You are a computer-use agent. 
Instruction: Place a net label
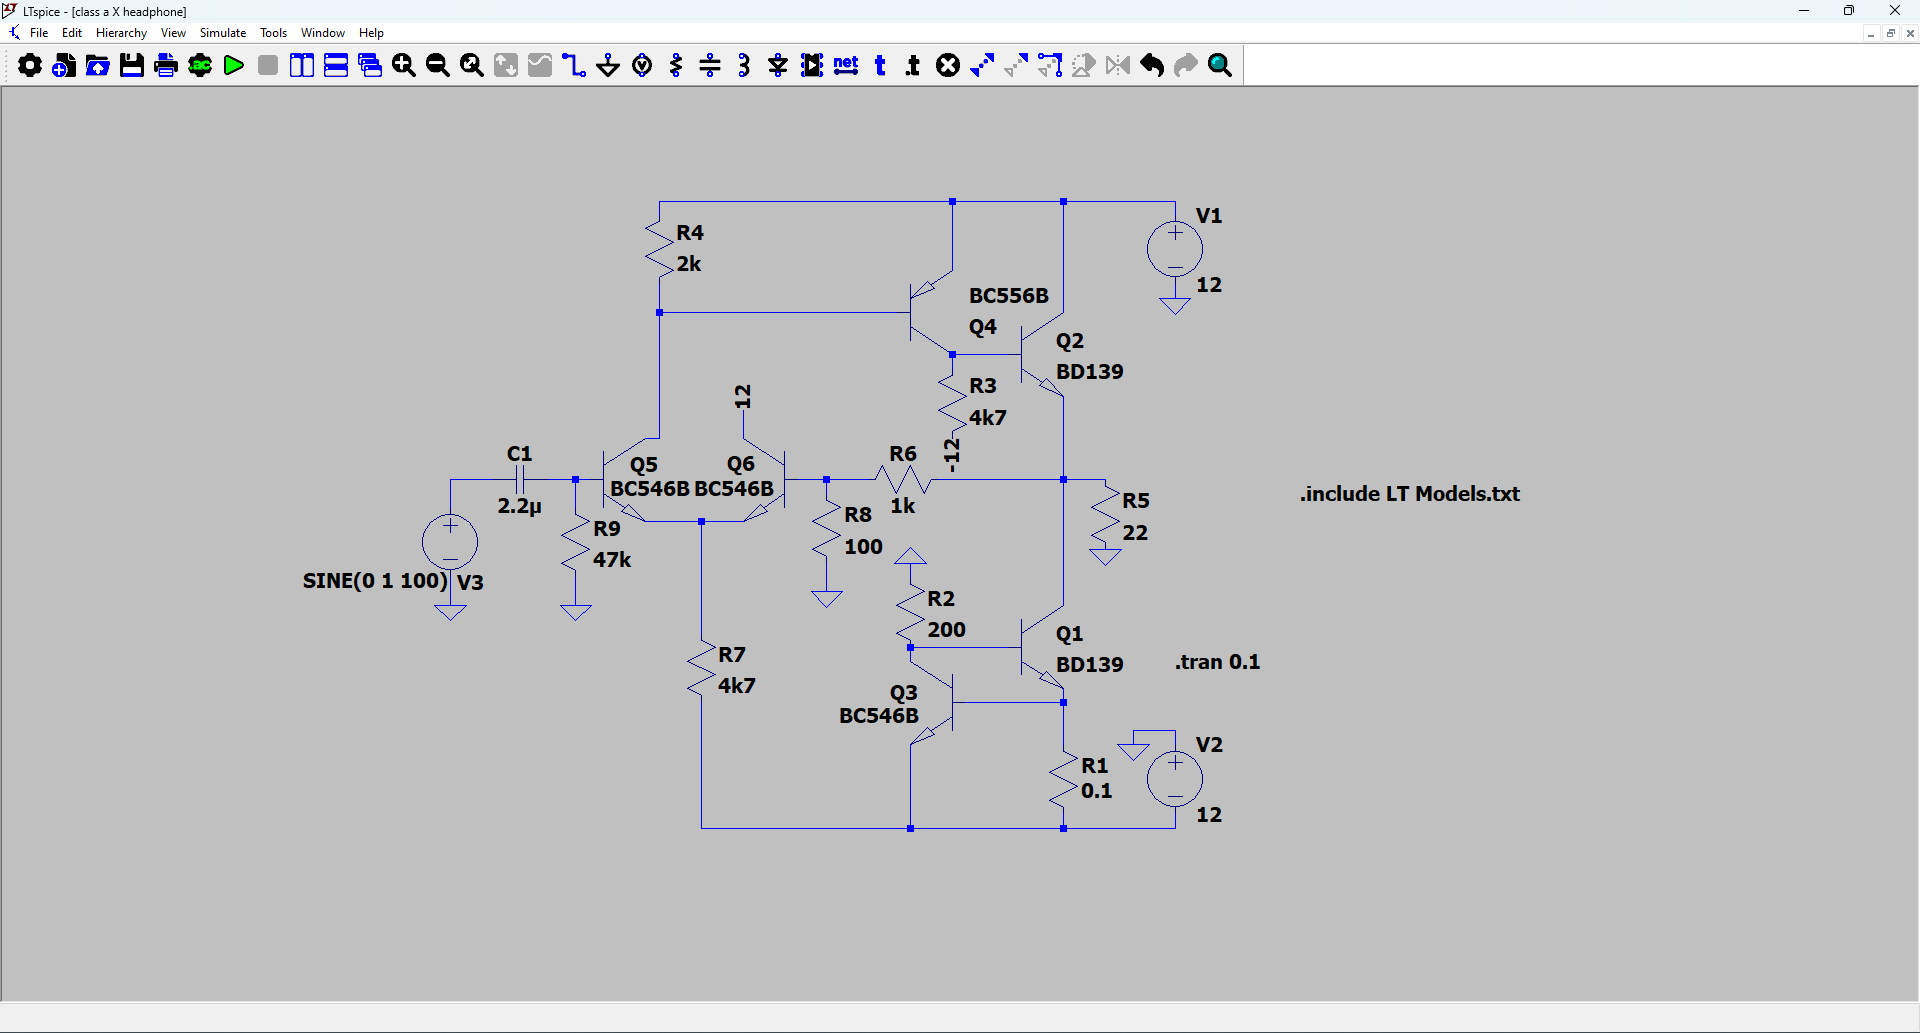tap(846, 66)
